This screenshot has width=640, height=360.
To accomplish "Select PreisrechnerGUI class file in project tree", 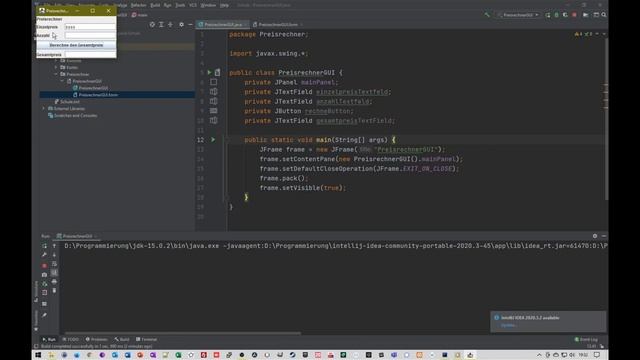I will (93, 88).
